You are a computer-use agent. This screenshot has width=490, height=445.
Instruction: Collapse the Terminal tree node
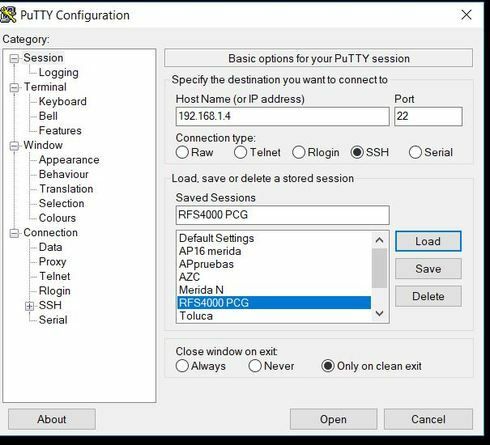(x=14, y=88)
